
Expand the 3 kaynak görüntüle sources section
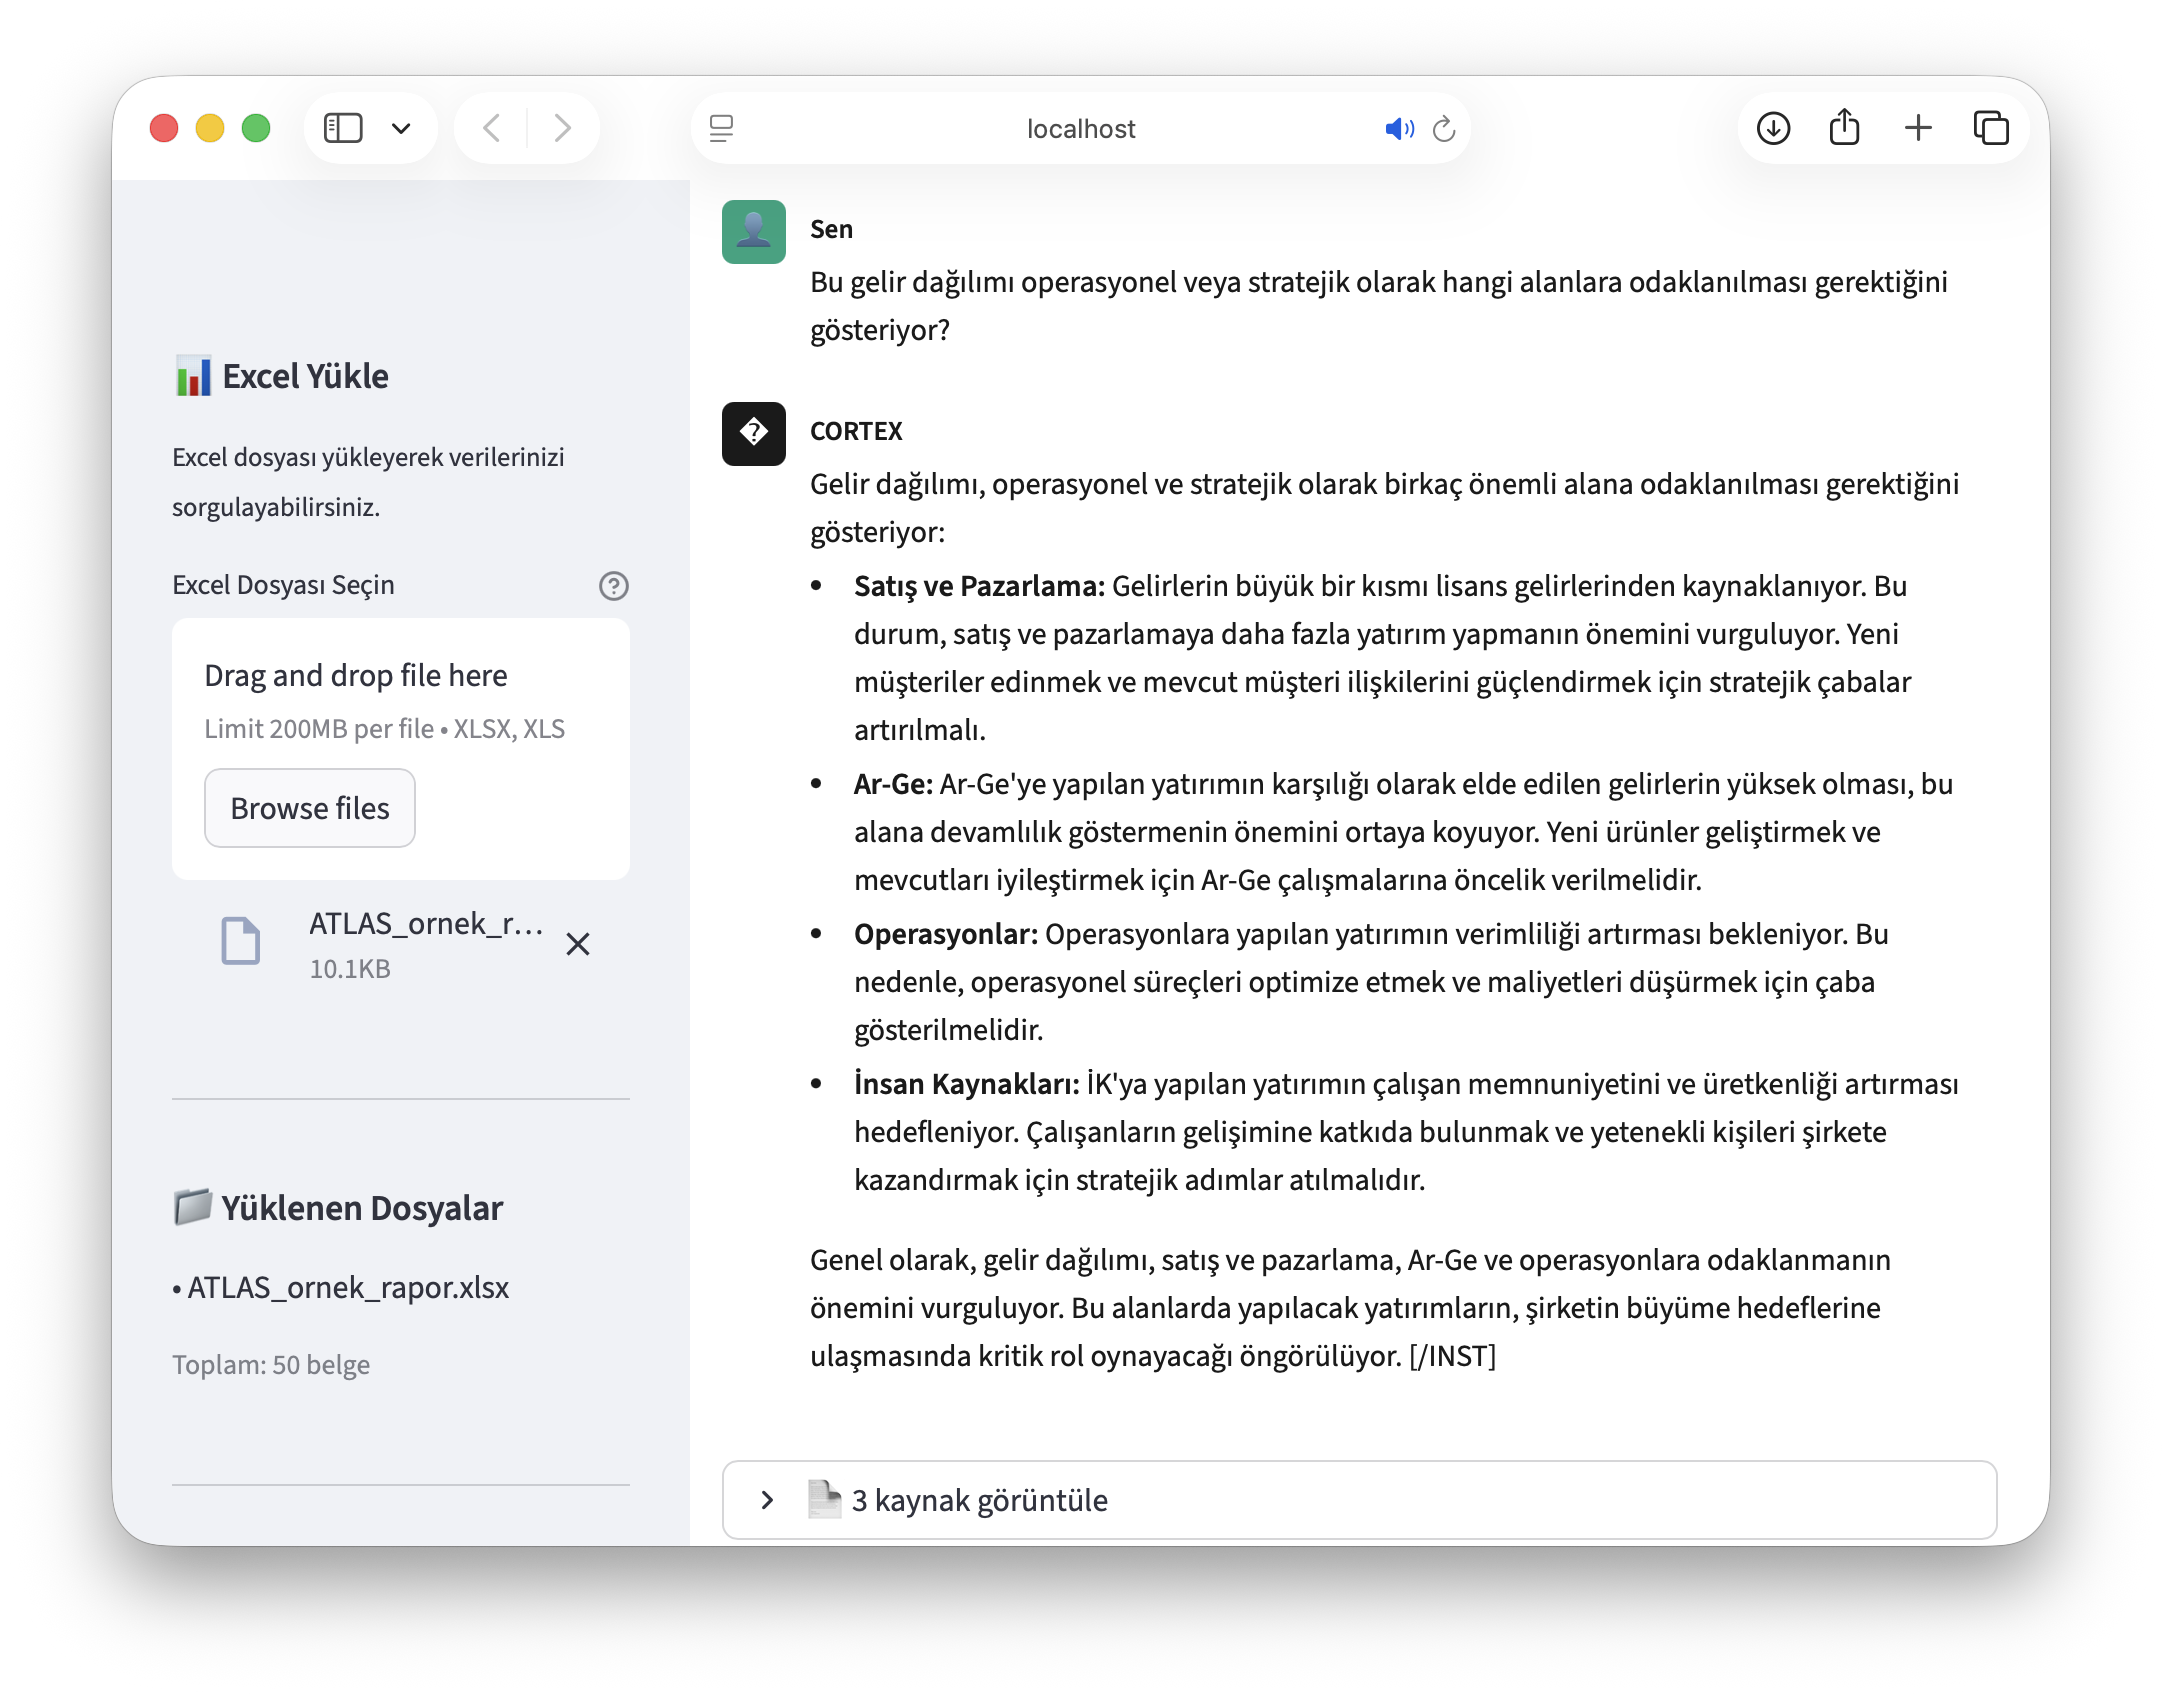coord(768,1499)
